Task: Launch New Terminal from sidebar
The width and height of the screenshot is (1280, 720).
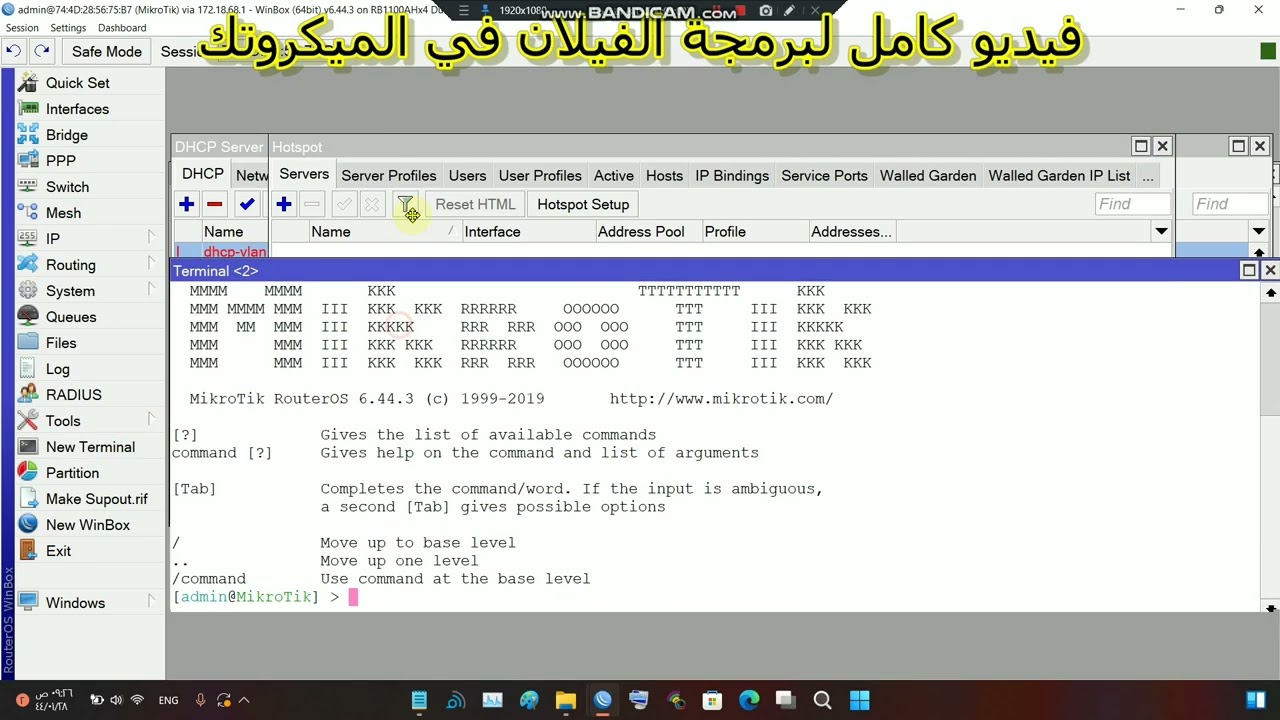Action: (90, 447)
